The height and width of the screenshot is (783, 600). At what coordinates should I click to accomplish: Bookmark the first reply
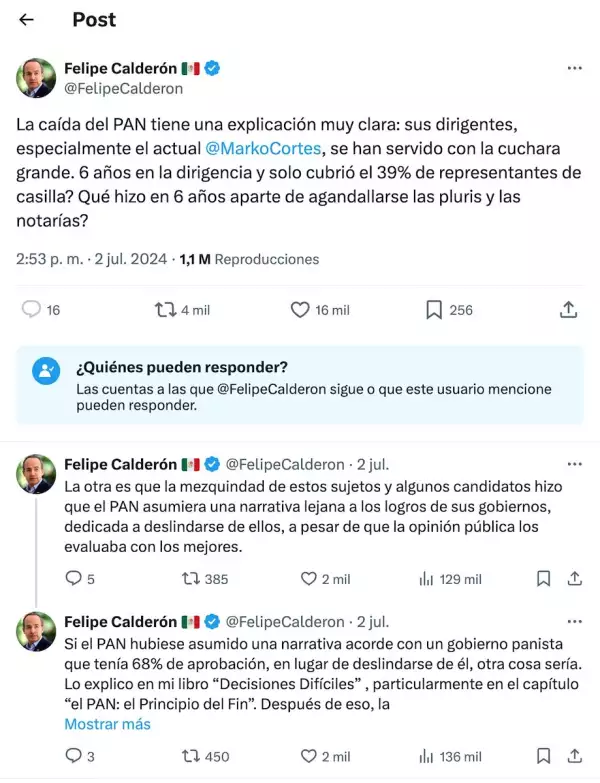pyautogui.click(x=543, y=578)
